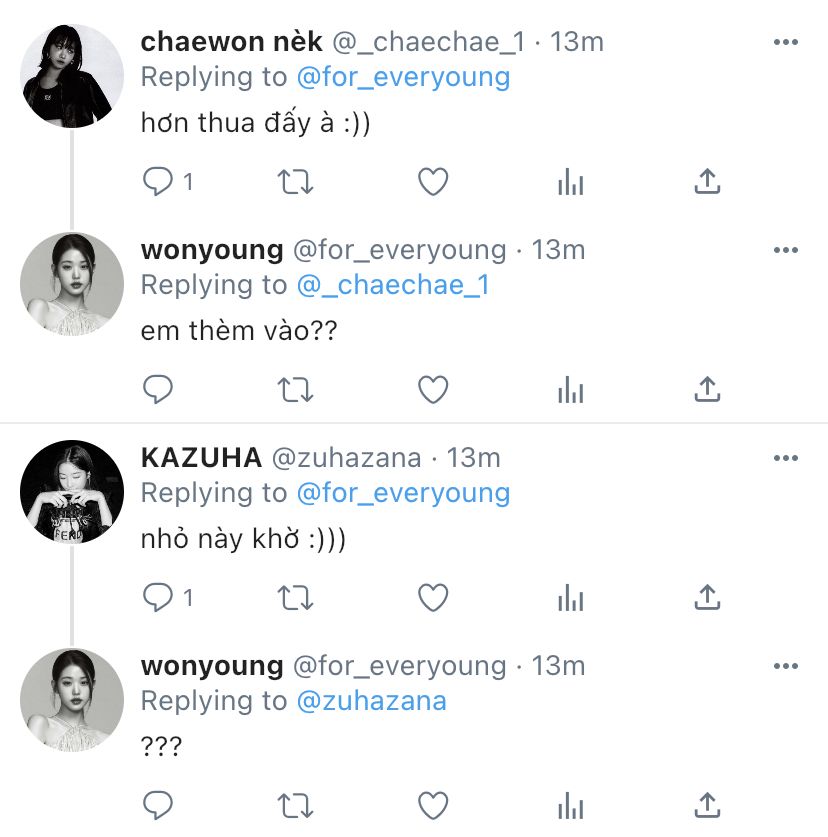View analytics of wonyoung's "???" tweet
Viewport: 828px width, 837px height.
(x=571, y=805)
